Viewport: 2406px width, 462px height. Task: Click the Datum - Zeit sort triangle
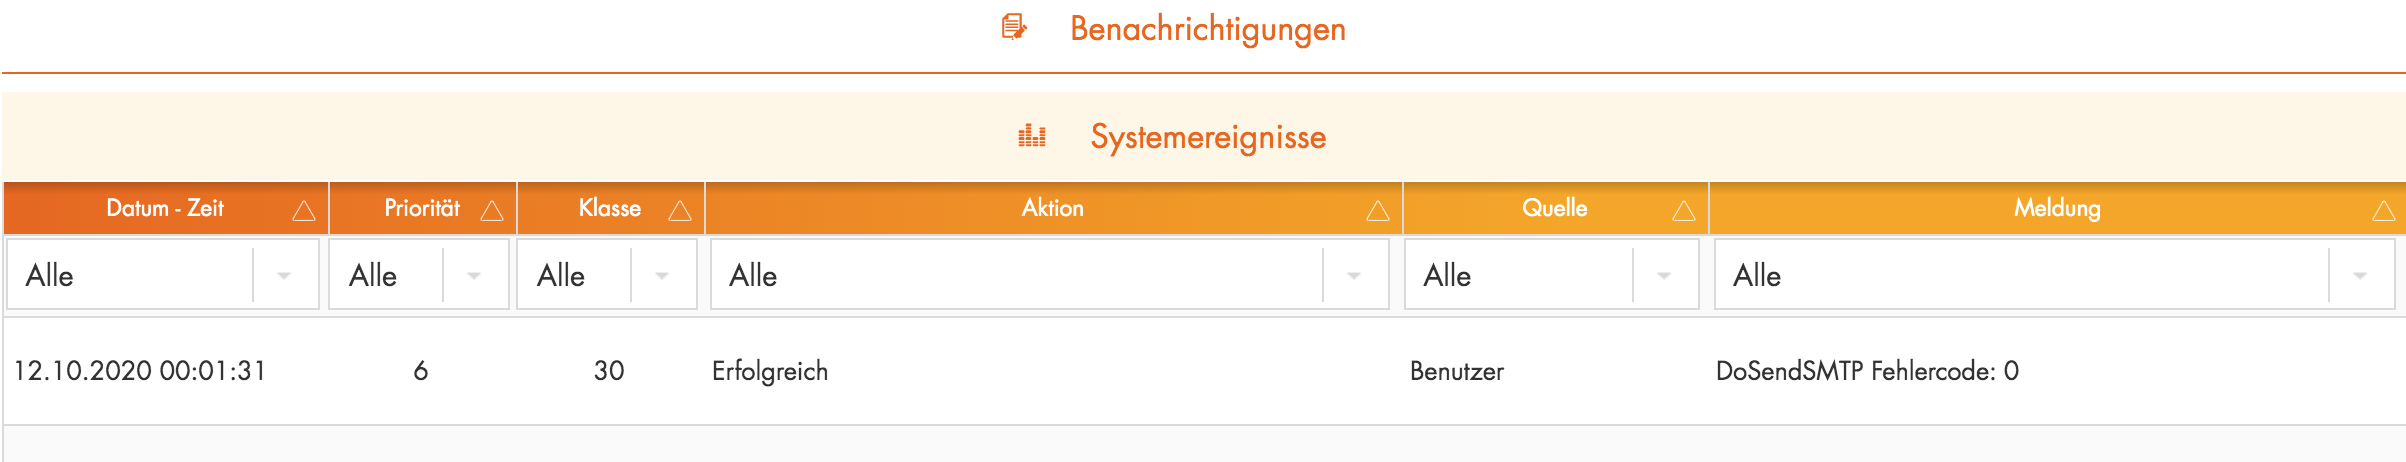pos(304,210)
